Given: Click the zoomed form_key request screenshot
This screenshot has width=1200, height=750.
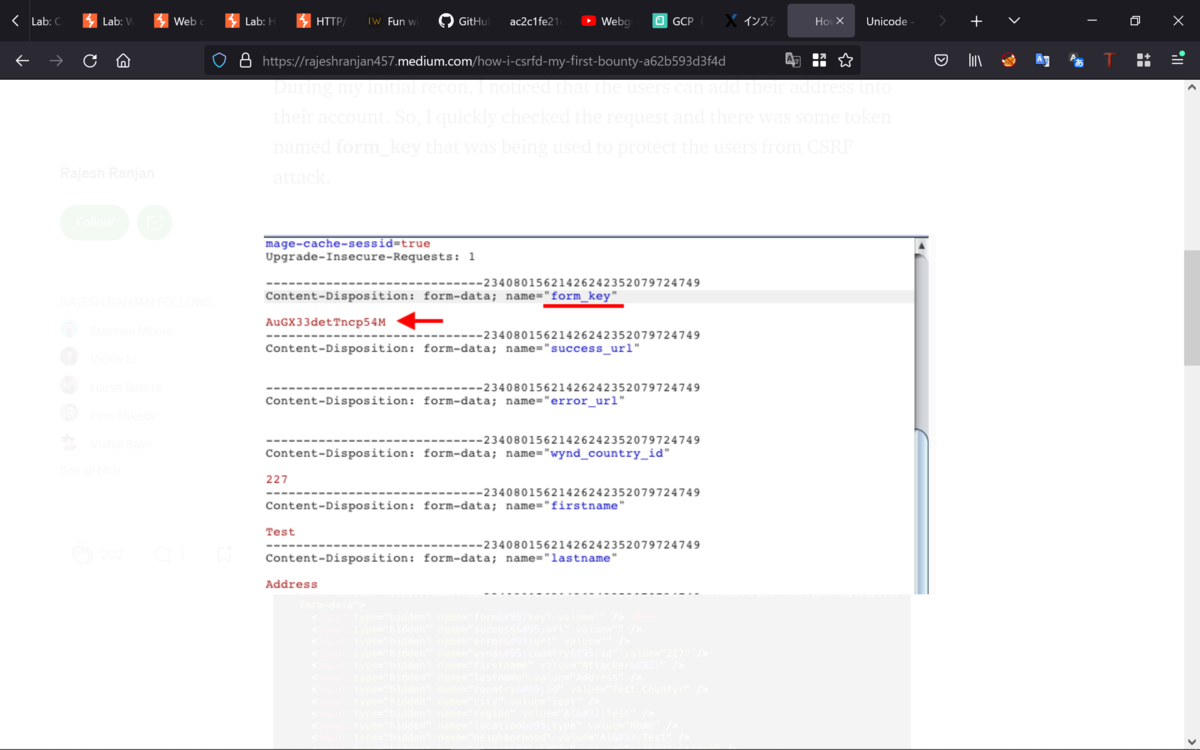Looking at the screenshot, I should coord(596,415).
